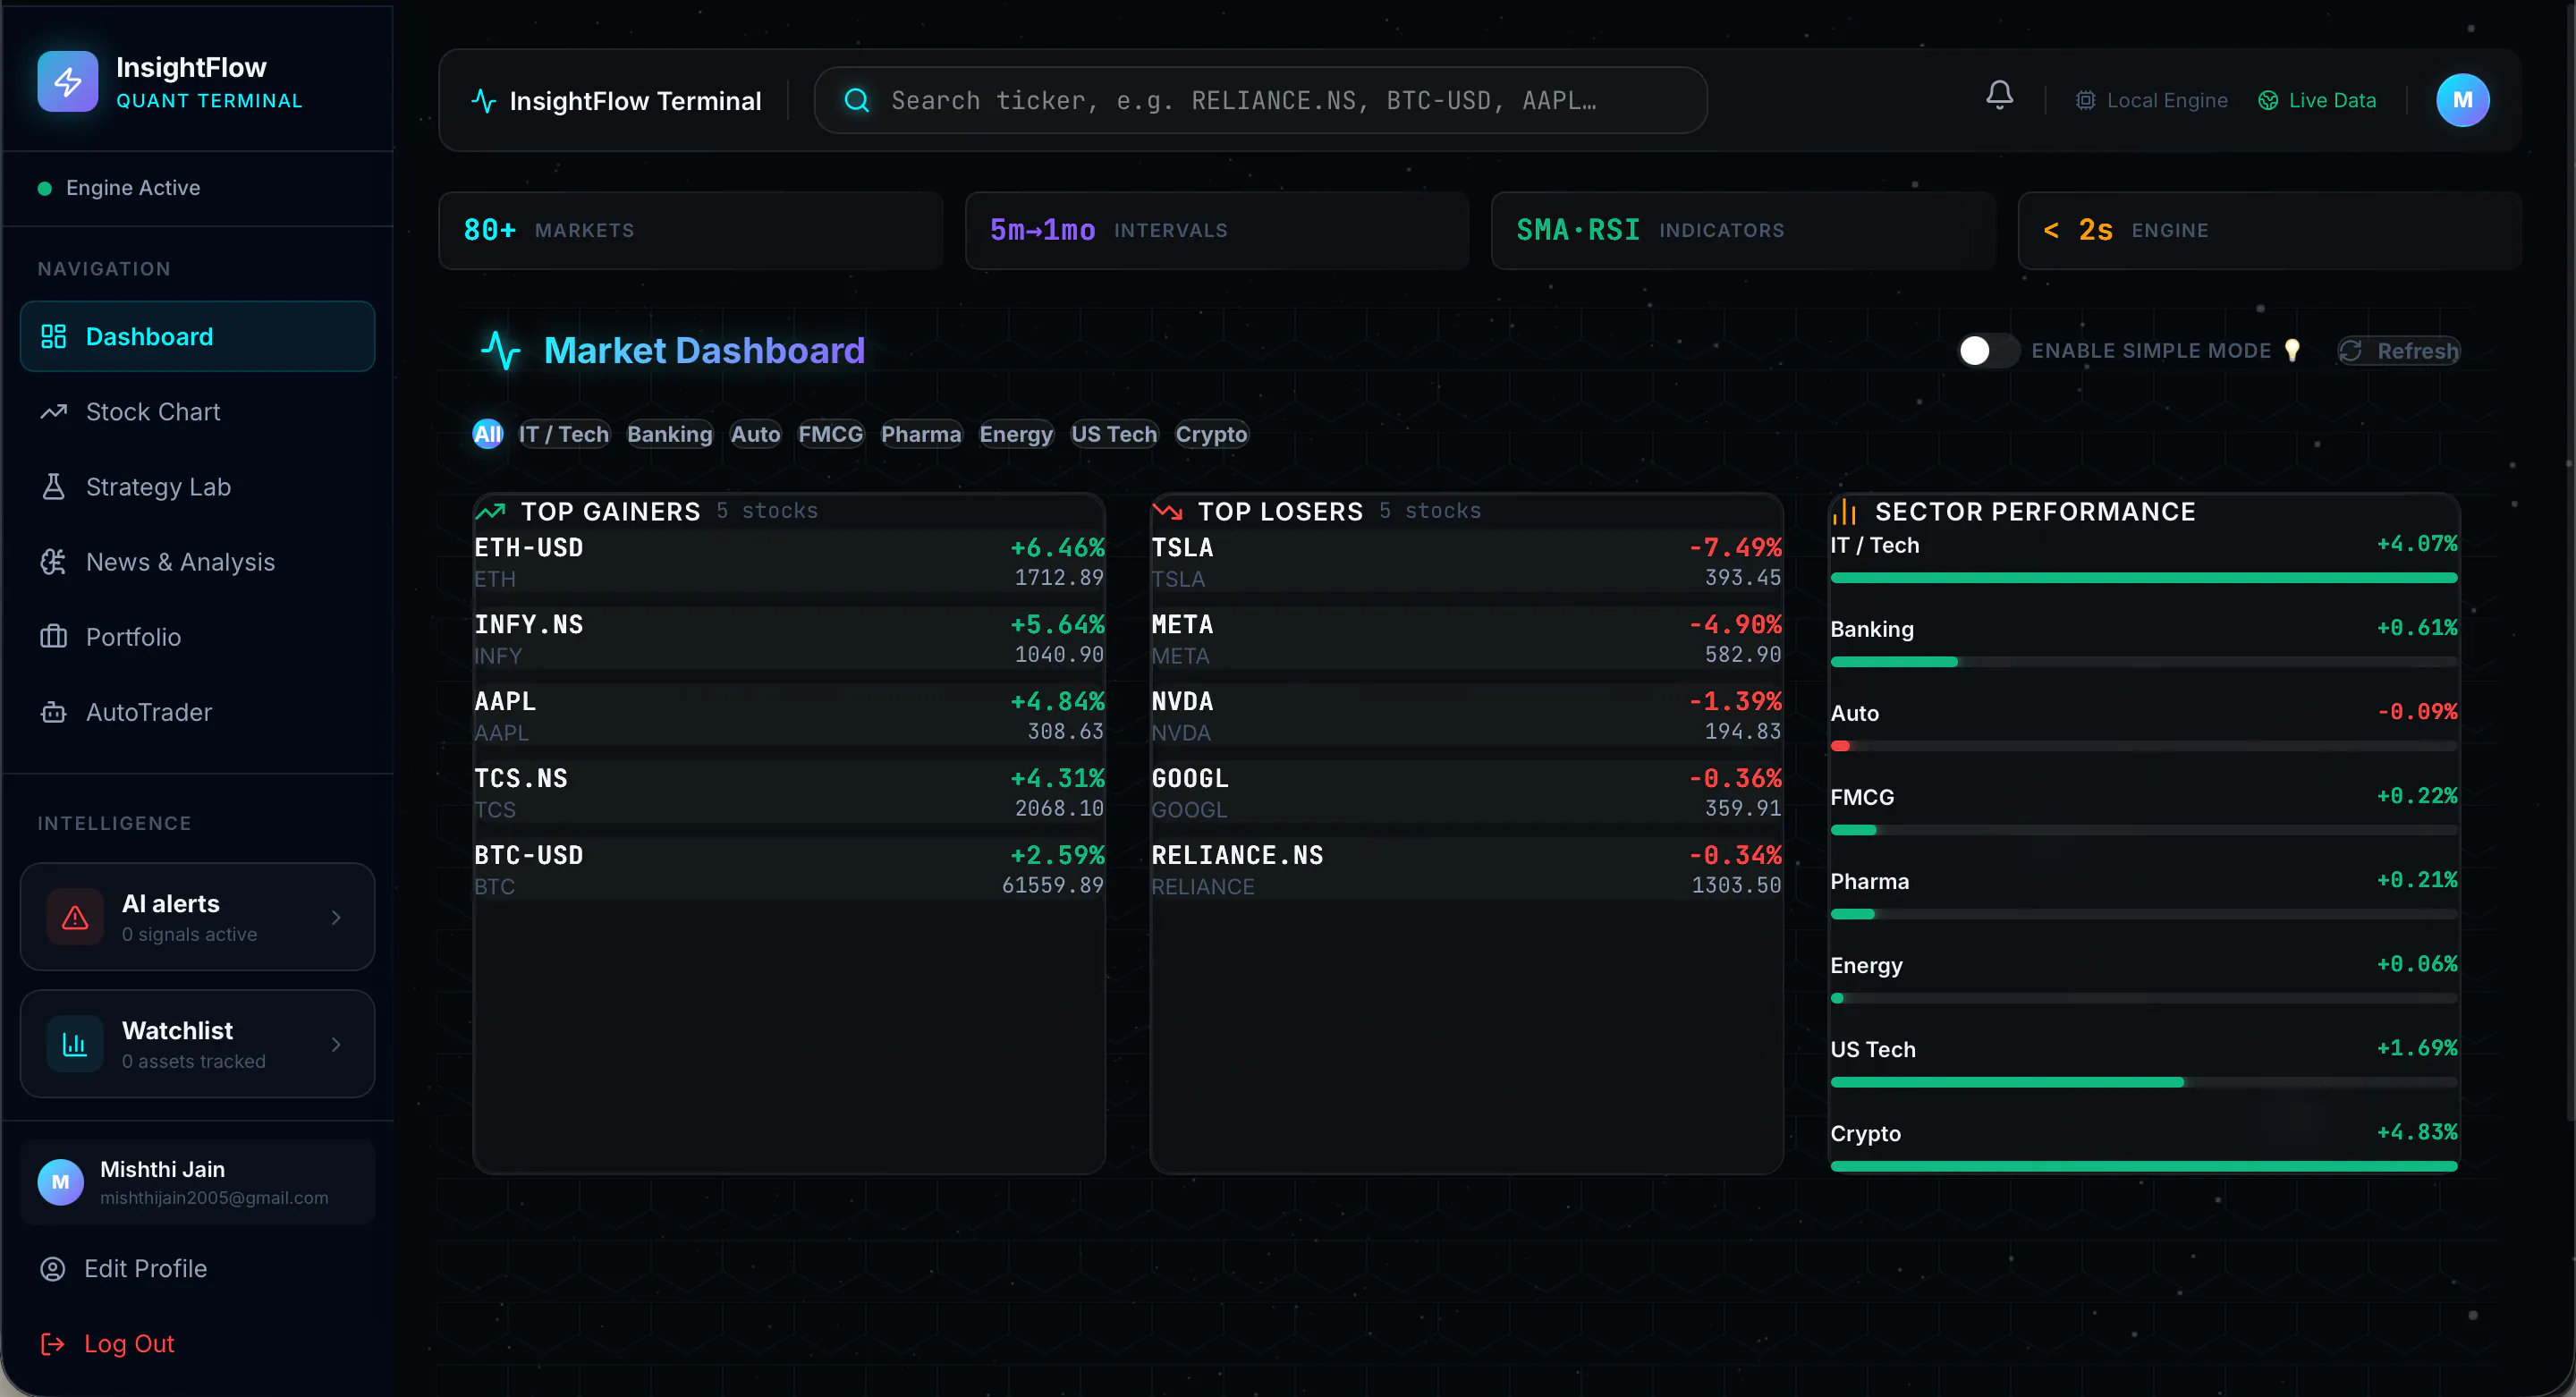Expand the AI alerts chevron
Screen dimensions: 2576x1397
click(x=336, y=917)
